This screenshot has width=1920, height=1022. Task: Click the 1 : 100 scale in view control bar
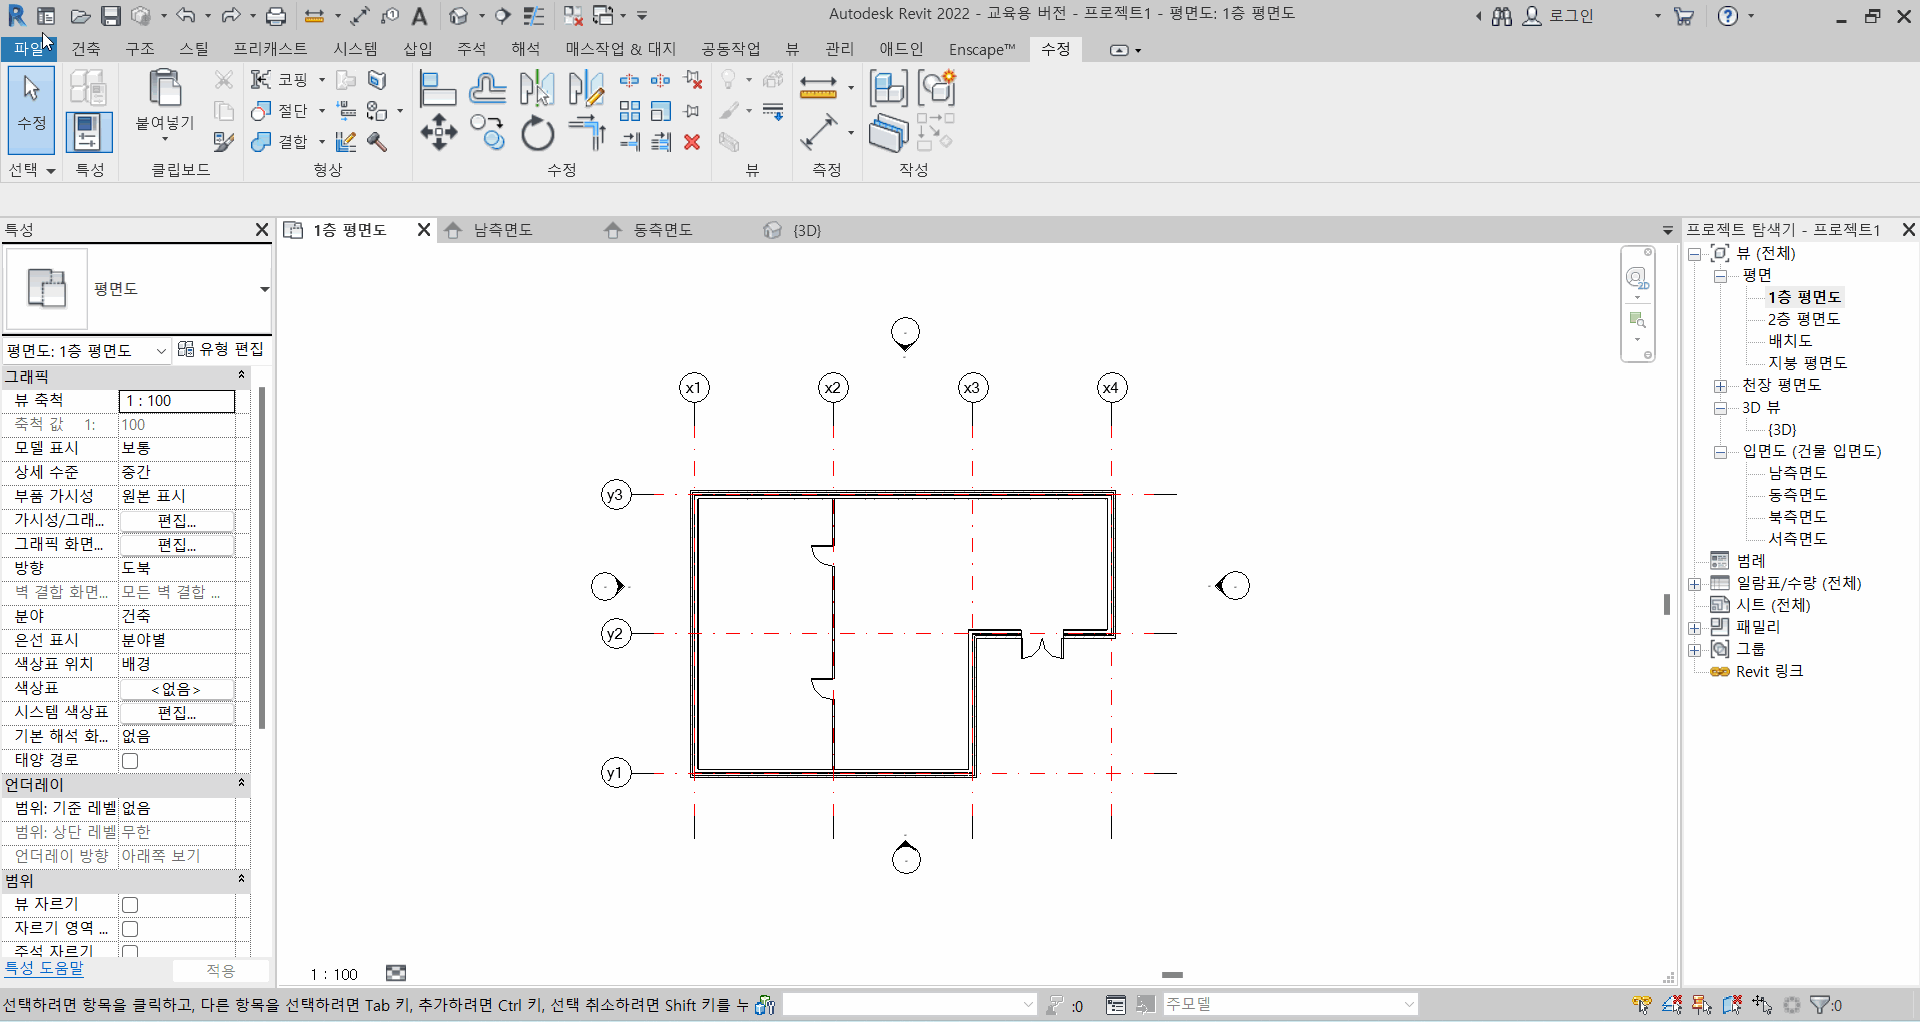pyautogui.click(x=334, y=975)
